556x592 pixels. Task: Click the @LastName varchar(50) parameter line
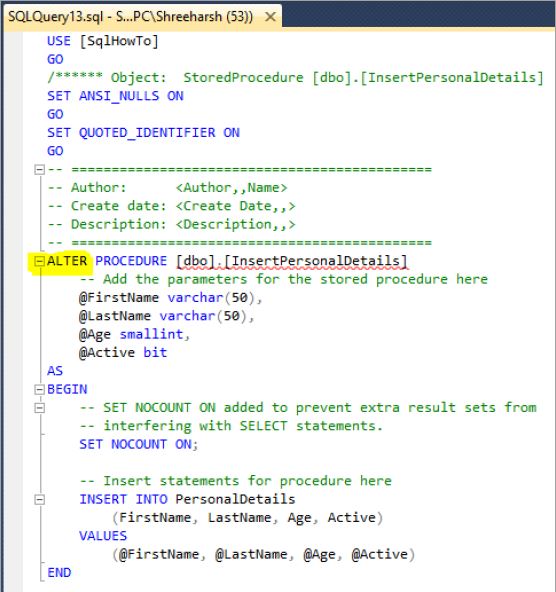166,316
